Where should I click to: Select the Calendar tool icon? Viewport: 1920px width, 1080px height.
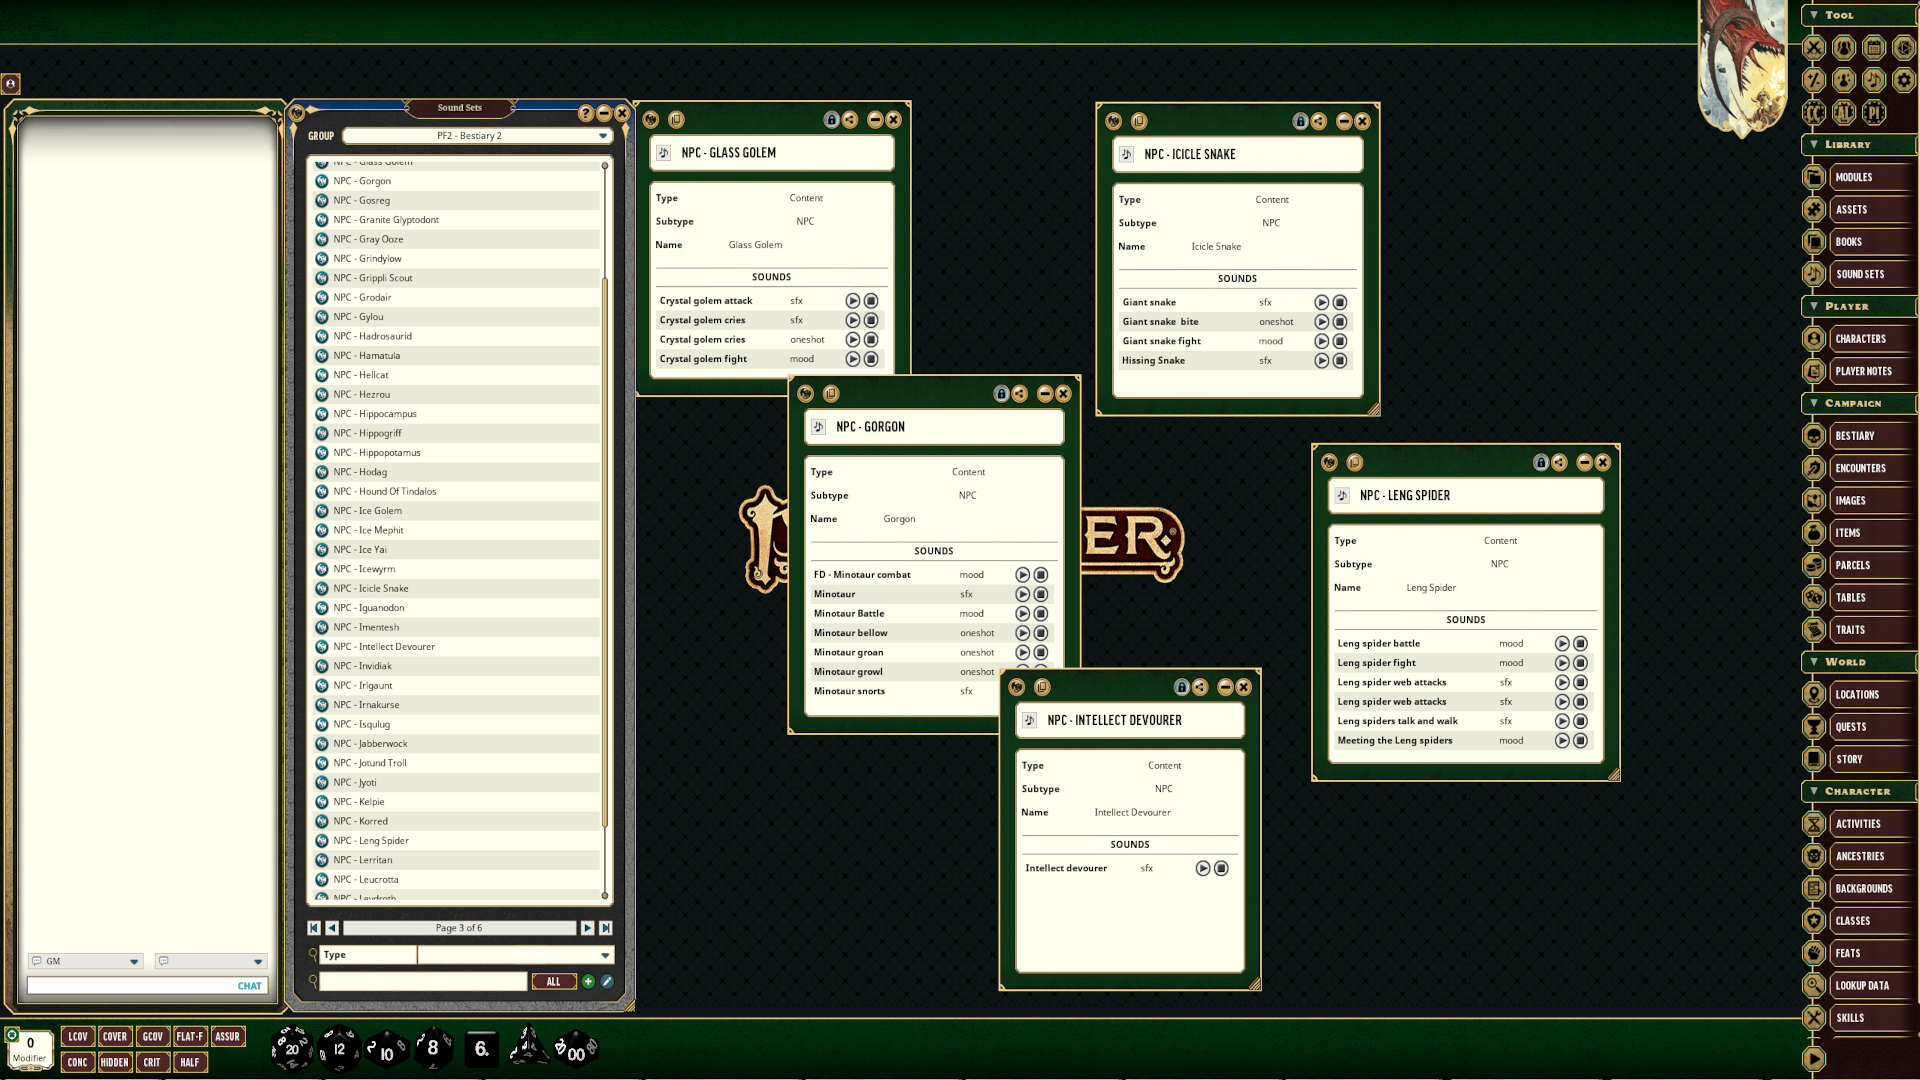(x=1874, y=47)
